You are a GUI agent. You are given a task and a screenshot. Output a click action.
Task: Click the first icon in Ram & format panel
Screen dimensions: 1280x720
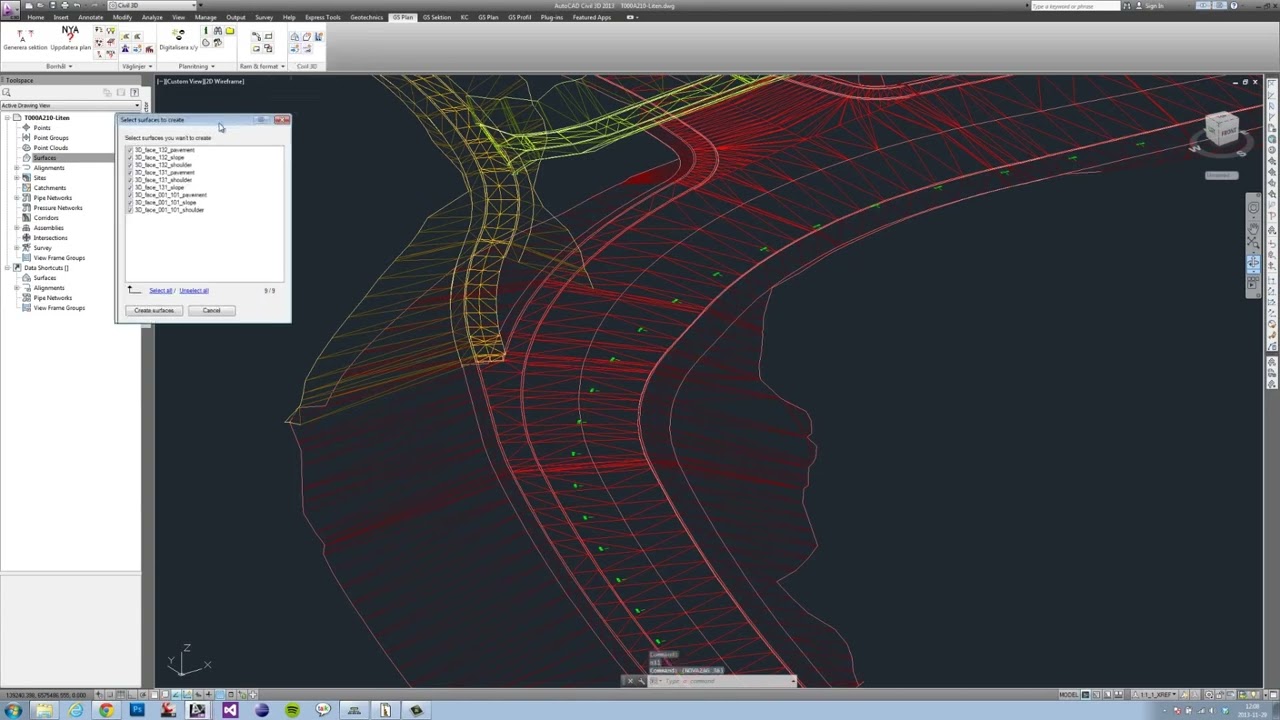point(256,37)
